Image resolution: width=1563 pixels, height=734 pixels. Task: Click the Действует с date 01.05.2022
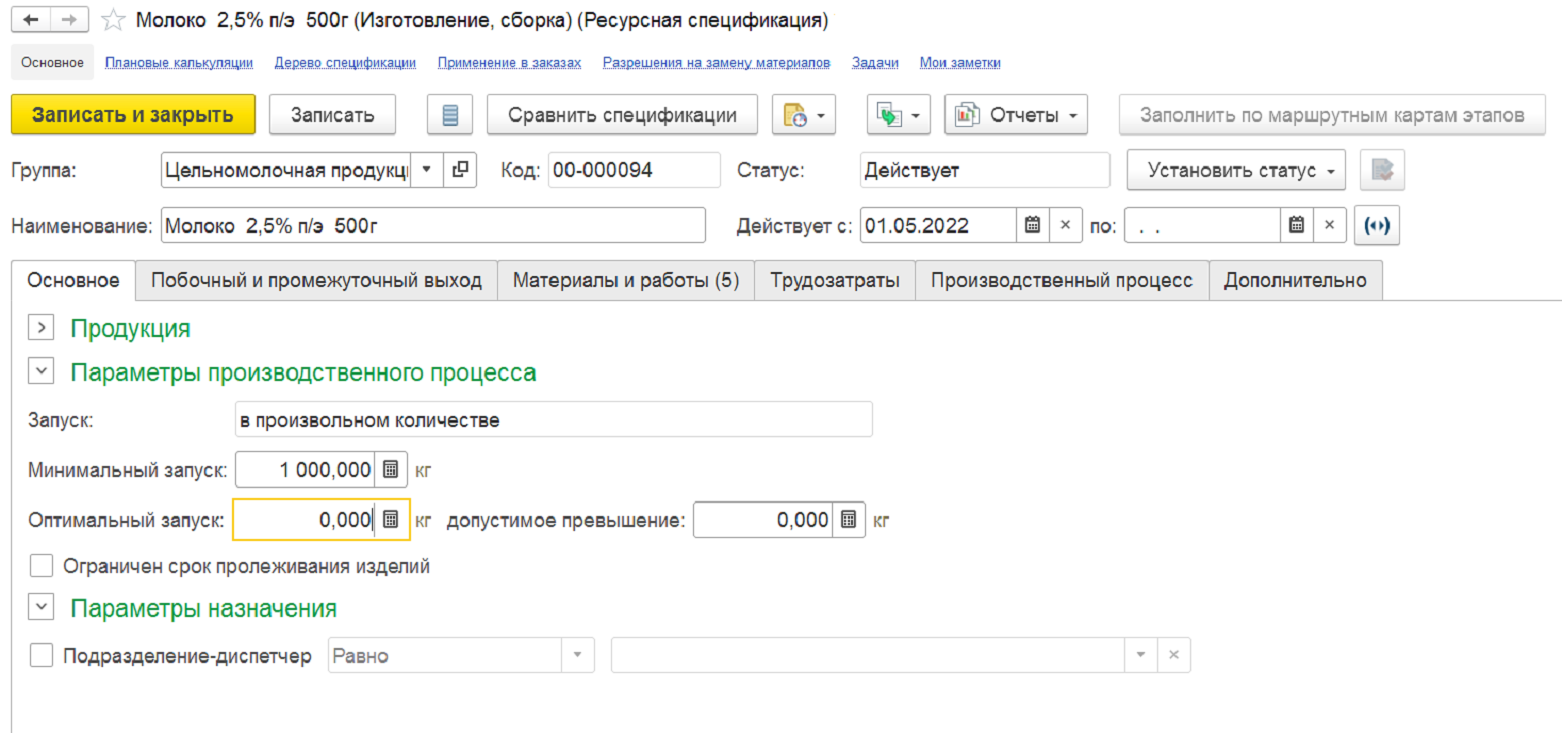[x=939, y=225]
